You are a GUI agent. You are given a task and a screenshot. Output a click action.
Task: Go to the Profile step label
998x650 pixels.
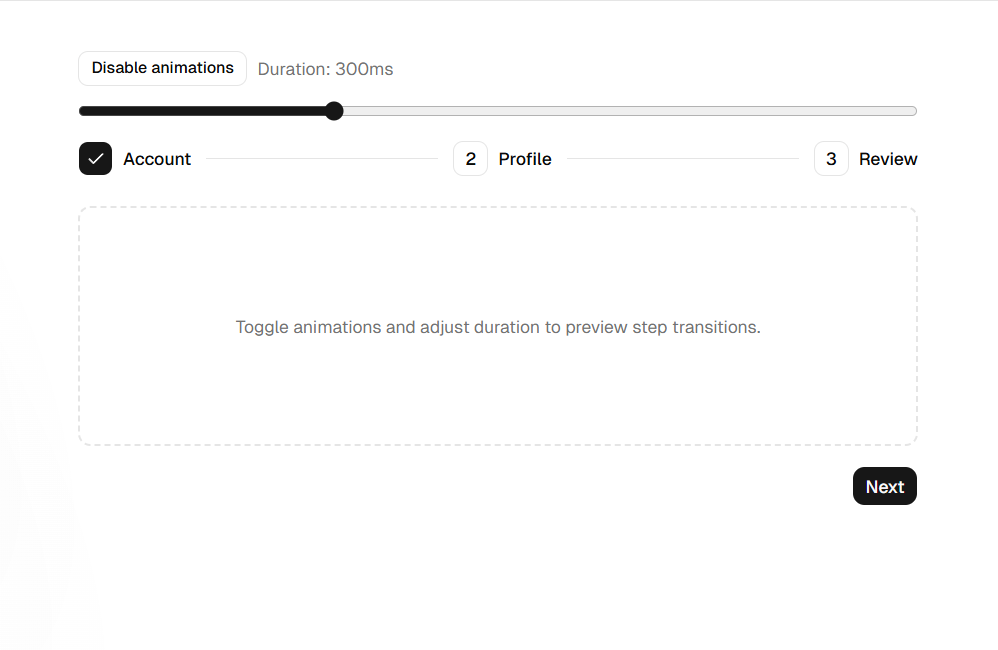pyautogui.click(x=525, y=159)
